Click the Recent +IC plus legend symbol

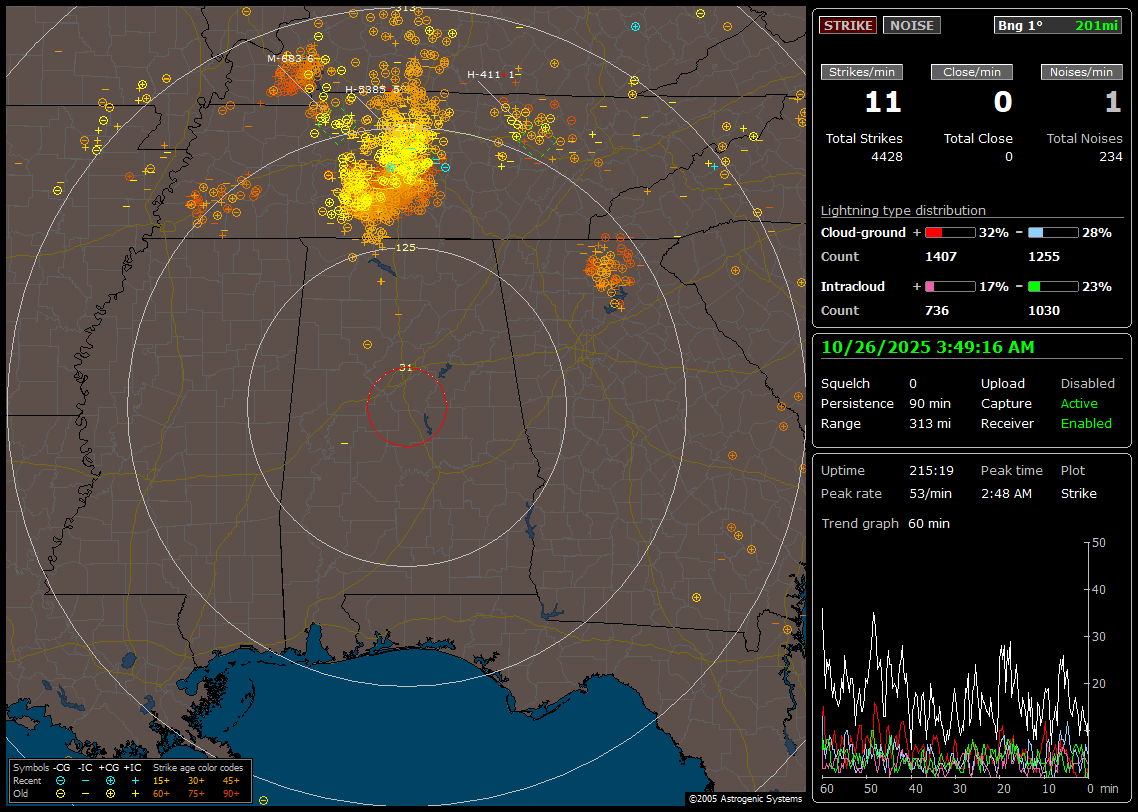pyautogui.click(x=135, y=780)
